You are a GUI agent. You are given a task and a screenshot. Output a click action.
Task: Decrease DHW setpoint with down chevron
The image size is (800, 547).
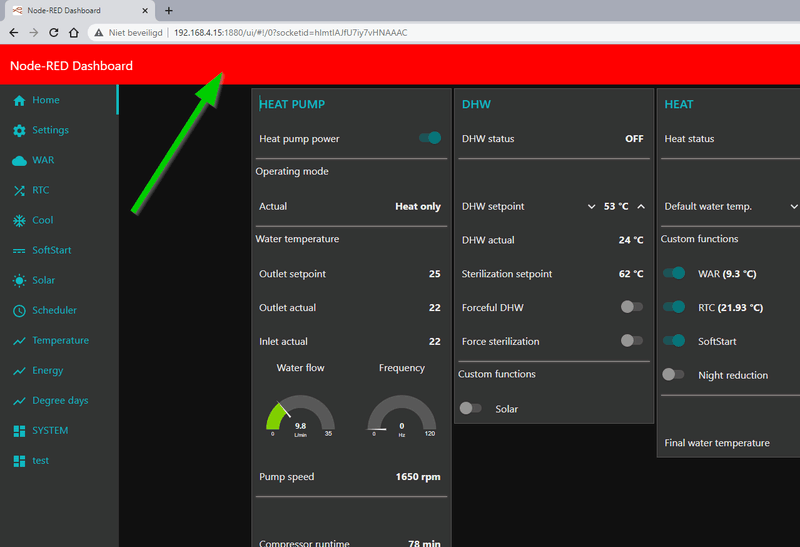coord(591,207)
